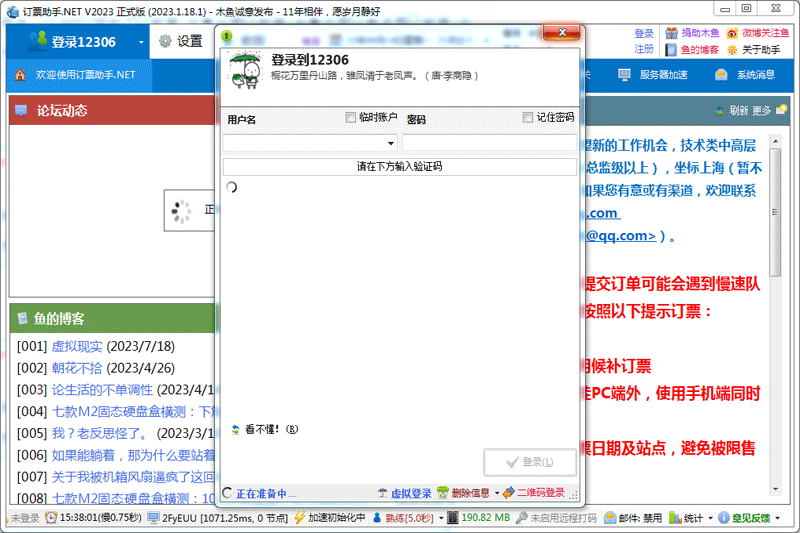The height and width of the screenshot is (533, 800).
Task: Click the gear icon beside 设置
Action: 165,41
